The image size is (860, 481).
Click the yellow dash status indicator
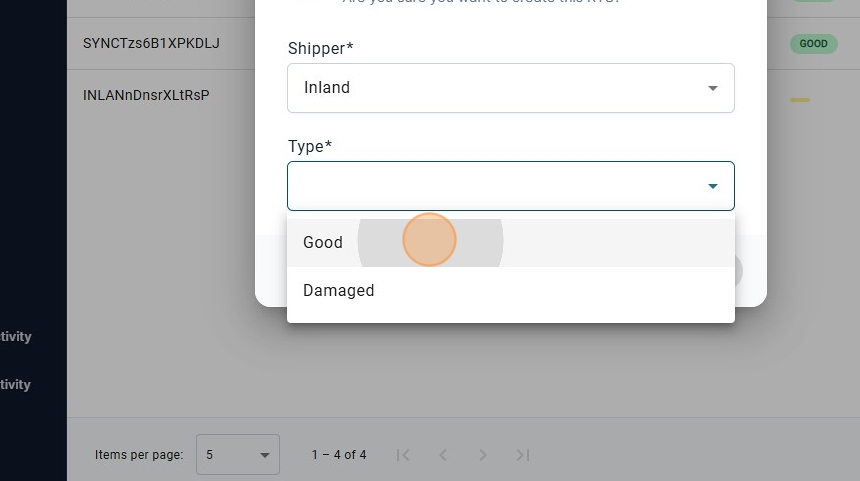click(799, 100)
